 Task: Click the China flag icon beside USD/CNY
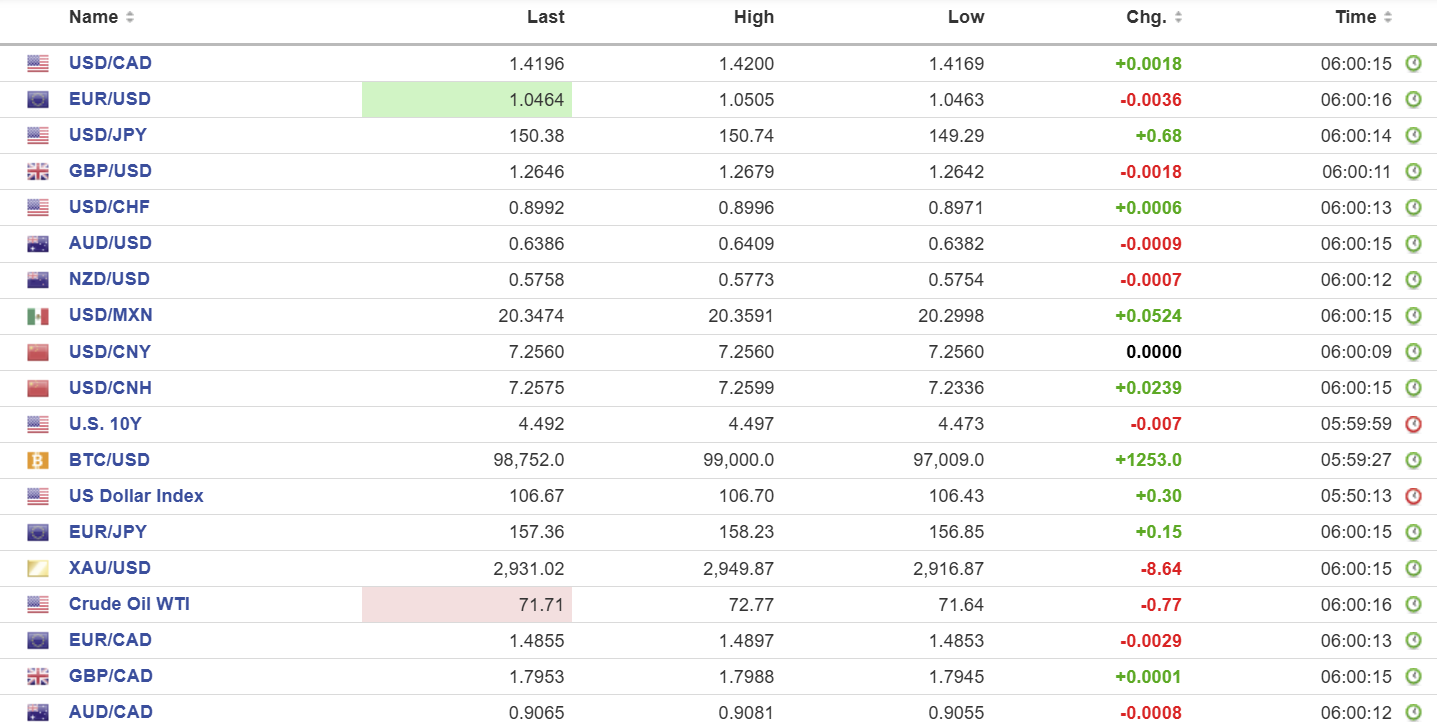38,352
